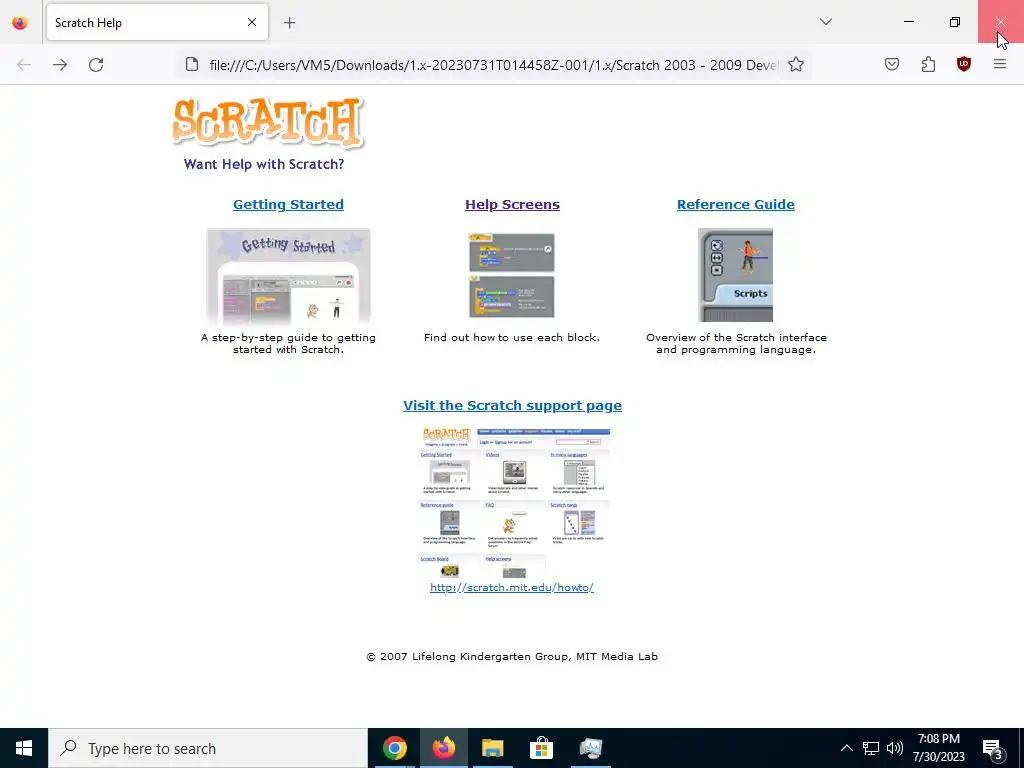Open the scratch.mit.edu/howto/ URL link
1024x768 pixels.
tap(511, 587)
